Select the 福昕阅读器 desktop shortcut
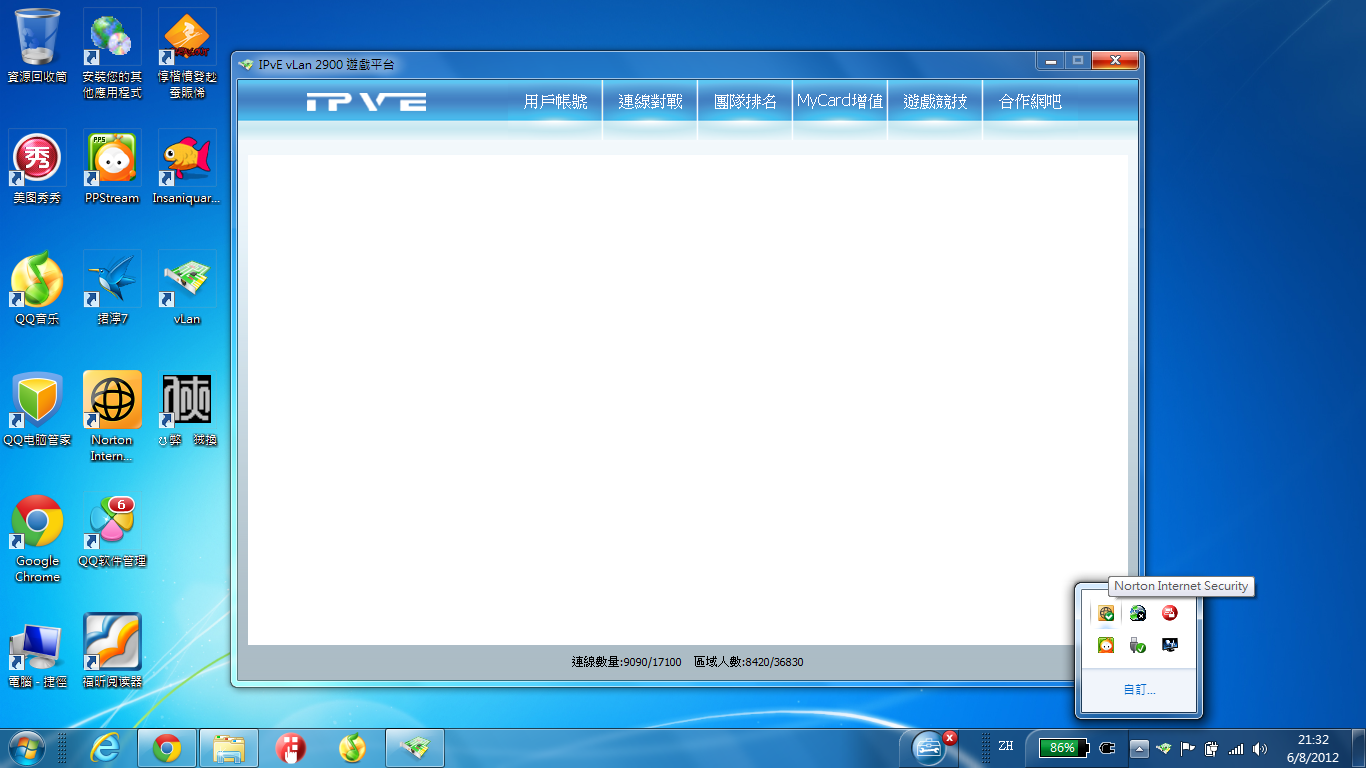Image resolution: width=1366 pixels, height=768 pixels. point(112,652)
